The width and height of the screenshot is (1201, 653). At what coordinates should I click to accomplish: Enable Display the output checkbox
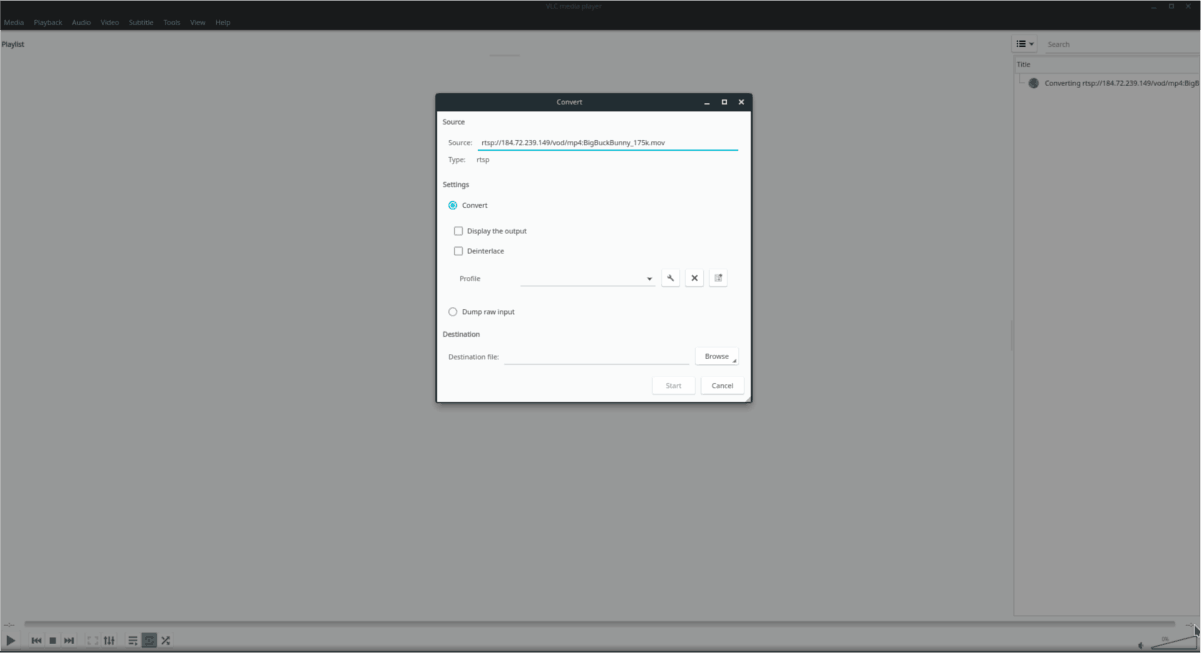click(x=459, y=231)
